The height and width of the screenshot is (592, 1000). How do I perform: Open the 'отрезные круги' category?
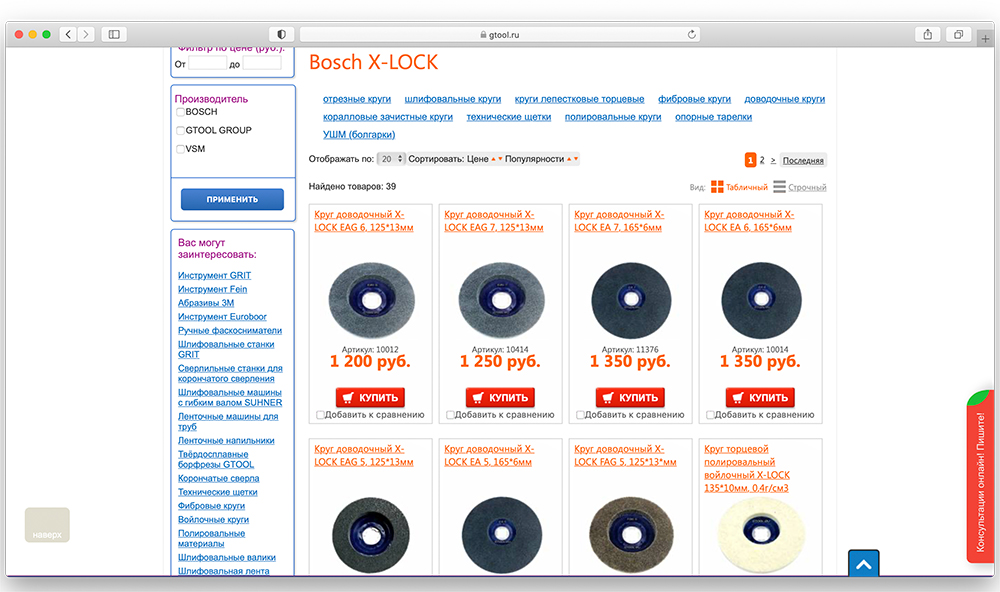357,99
